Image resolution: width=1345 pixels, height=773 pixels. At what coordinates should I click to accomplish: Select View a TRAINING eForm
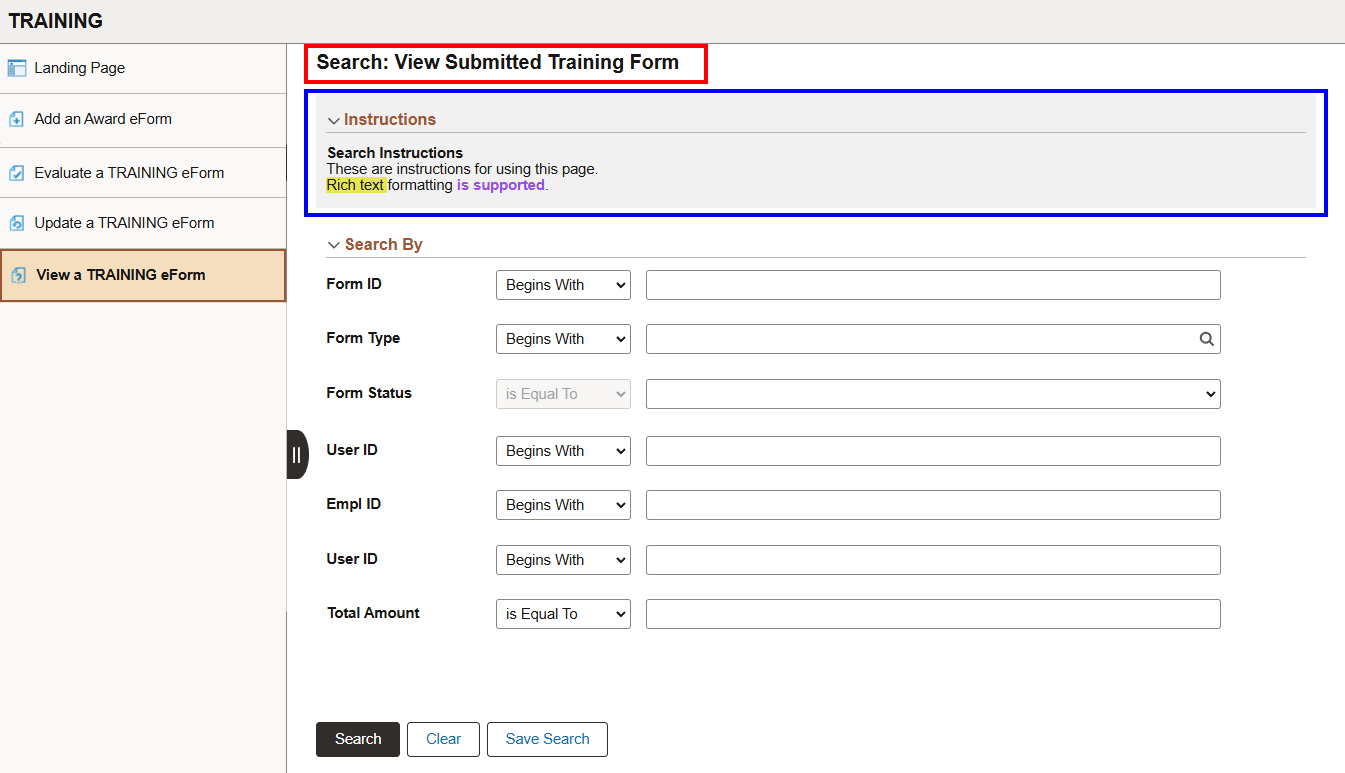coord(143,275)
